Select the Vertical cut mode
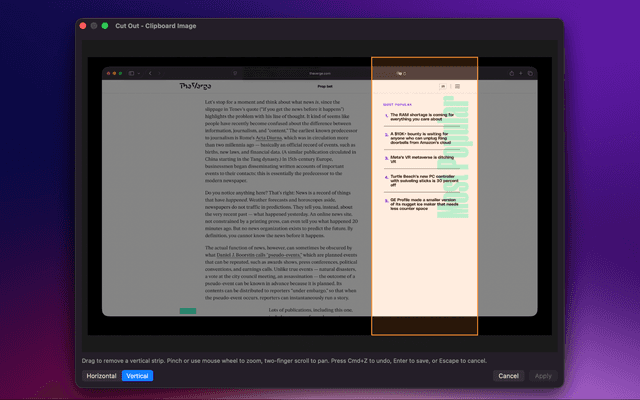 136,376
